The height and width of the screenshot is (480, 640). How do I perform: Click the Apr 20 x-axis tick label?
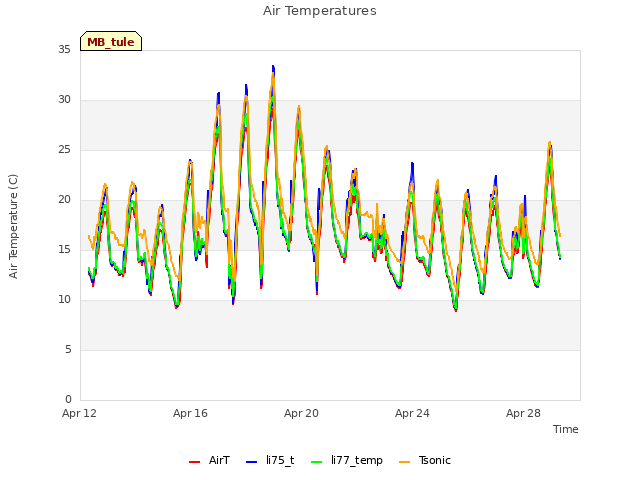(x=301, y=413)
